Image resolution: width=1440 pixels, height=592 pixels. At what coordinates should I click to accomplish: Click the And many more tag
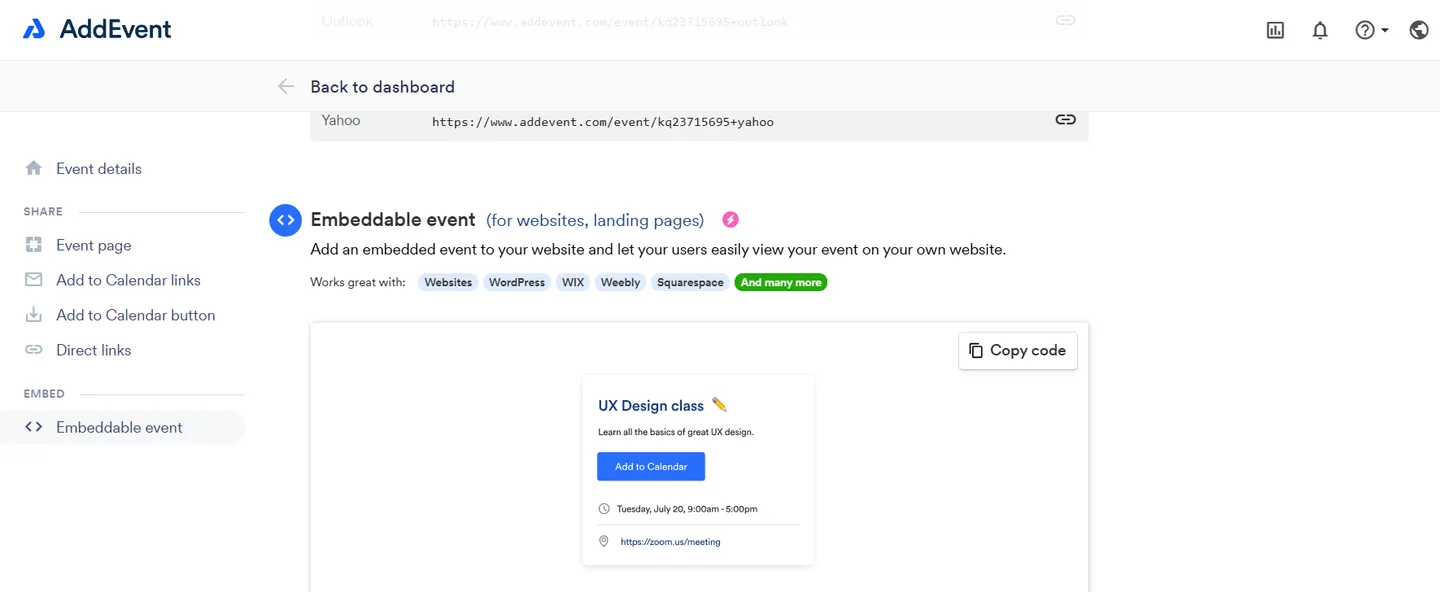781,283
